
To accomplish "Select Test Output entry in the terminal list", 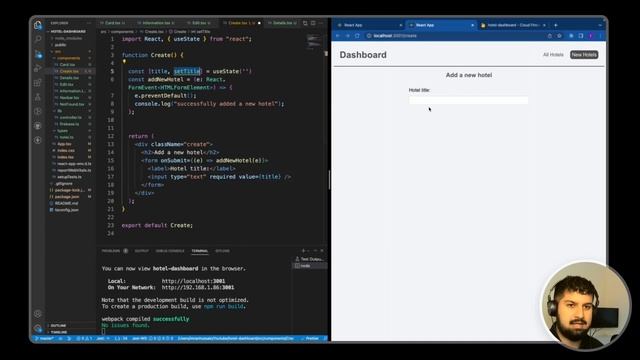I will tap(310, 259).
